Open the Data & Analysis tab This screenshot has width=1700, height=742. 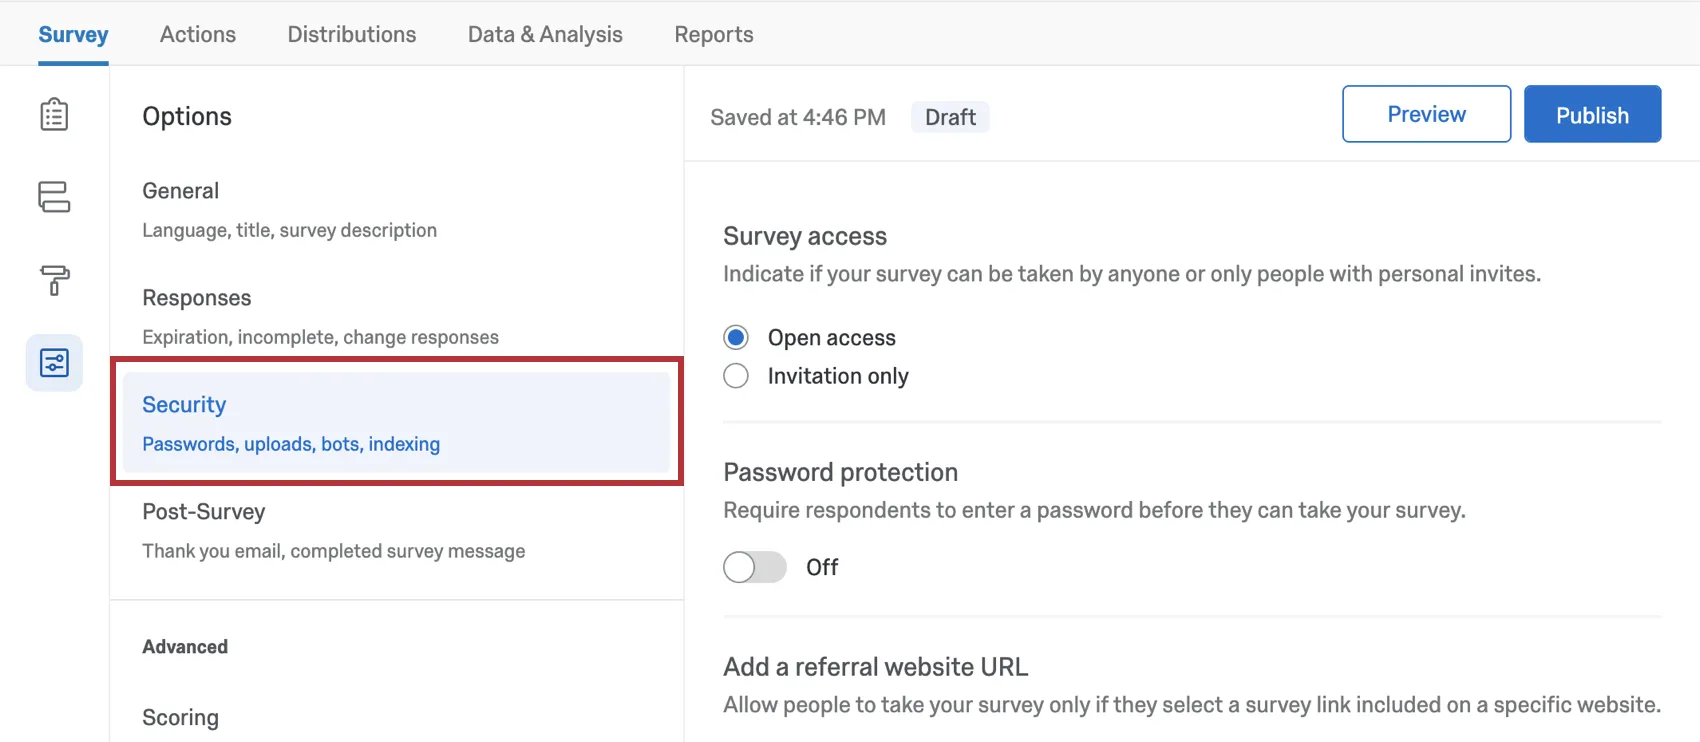[545, 33]
